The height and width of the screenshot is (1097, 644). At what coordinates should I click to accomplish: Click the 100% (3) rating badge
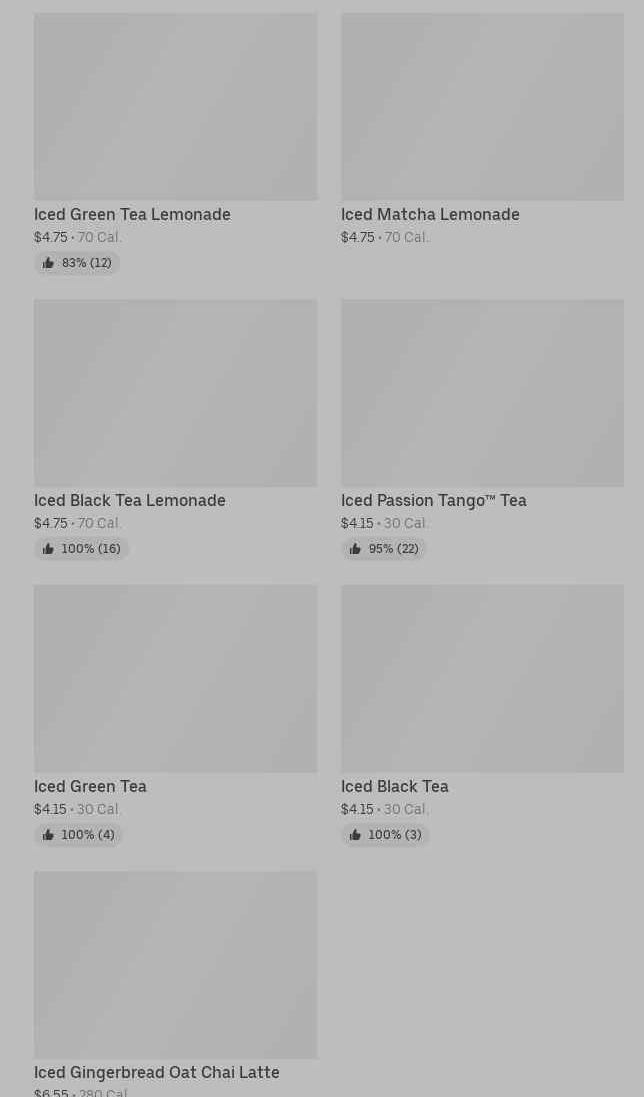pos(385,835)
